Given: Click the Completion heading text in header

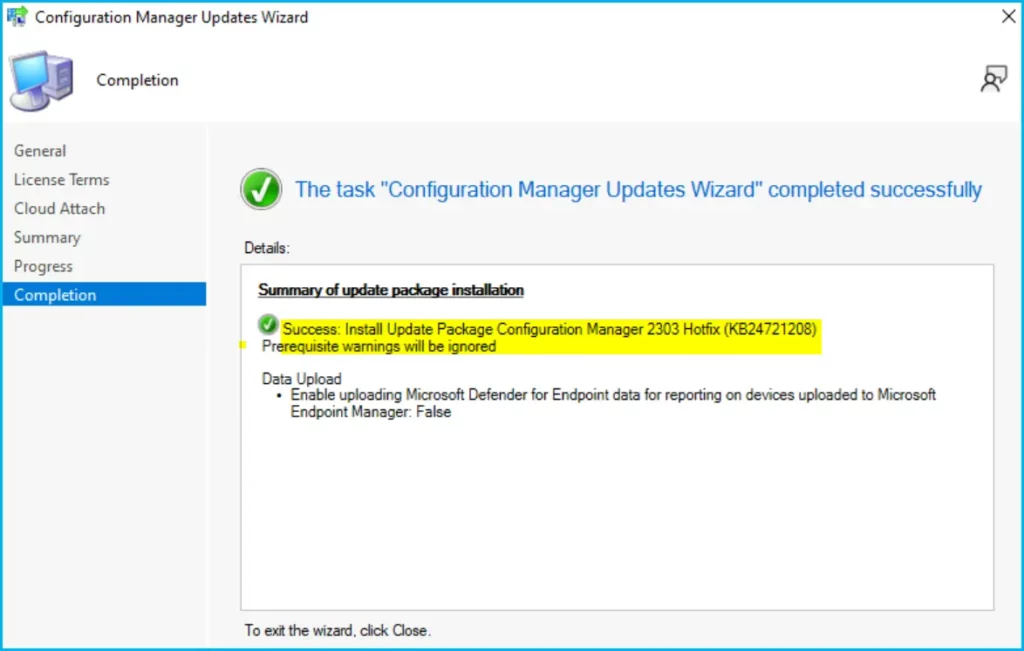Looking at the screenshot, I should 137,80.
